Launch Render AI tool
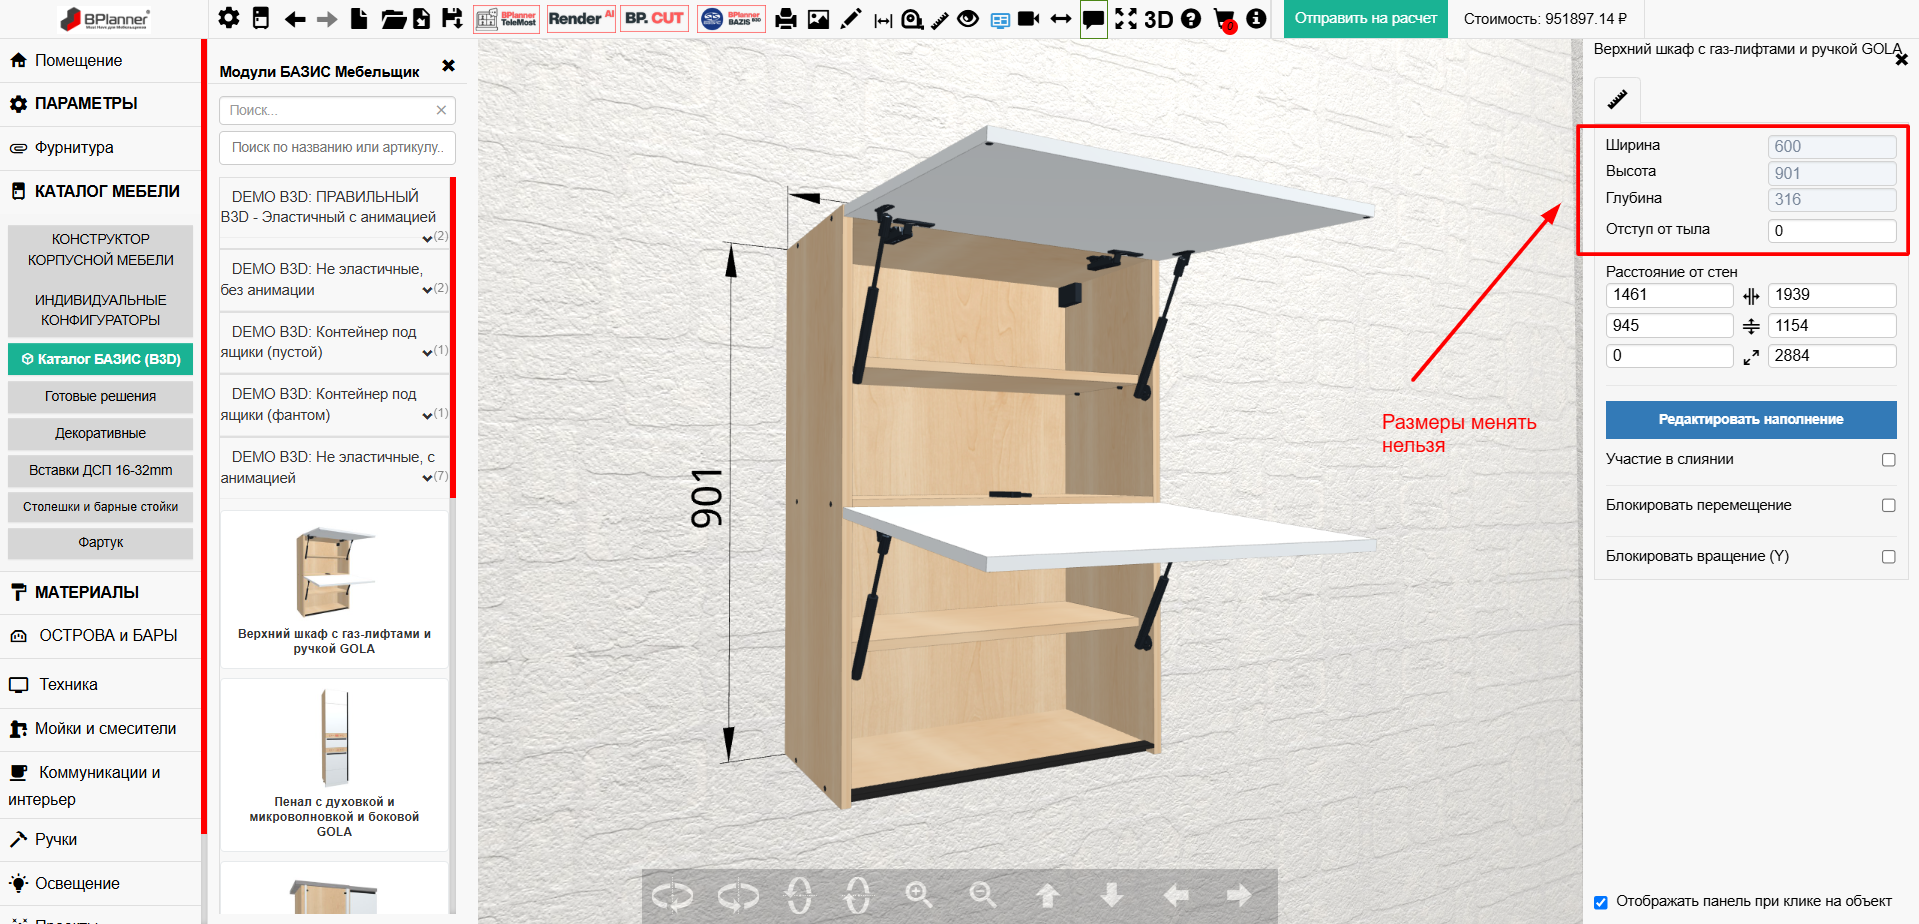This screenshot has width=1919, height=924. [x=581, y=18]
